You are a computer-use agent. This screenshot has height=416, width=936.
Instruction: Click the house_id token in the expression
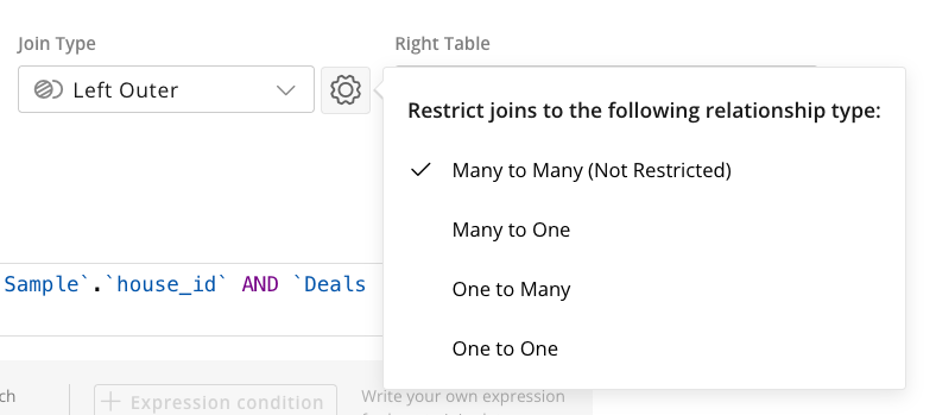(x=167, y=285)
